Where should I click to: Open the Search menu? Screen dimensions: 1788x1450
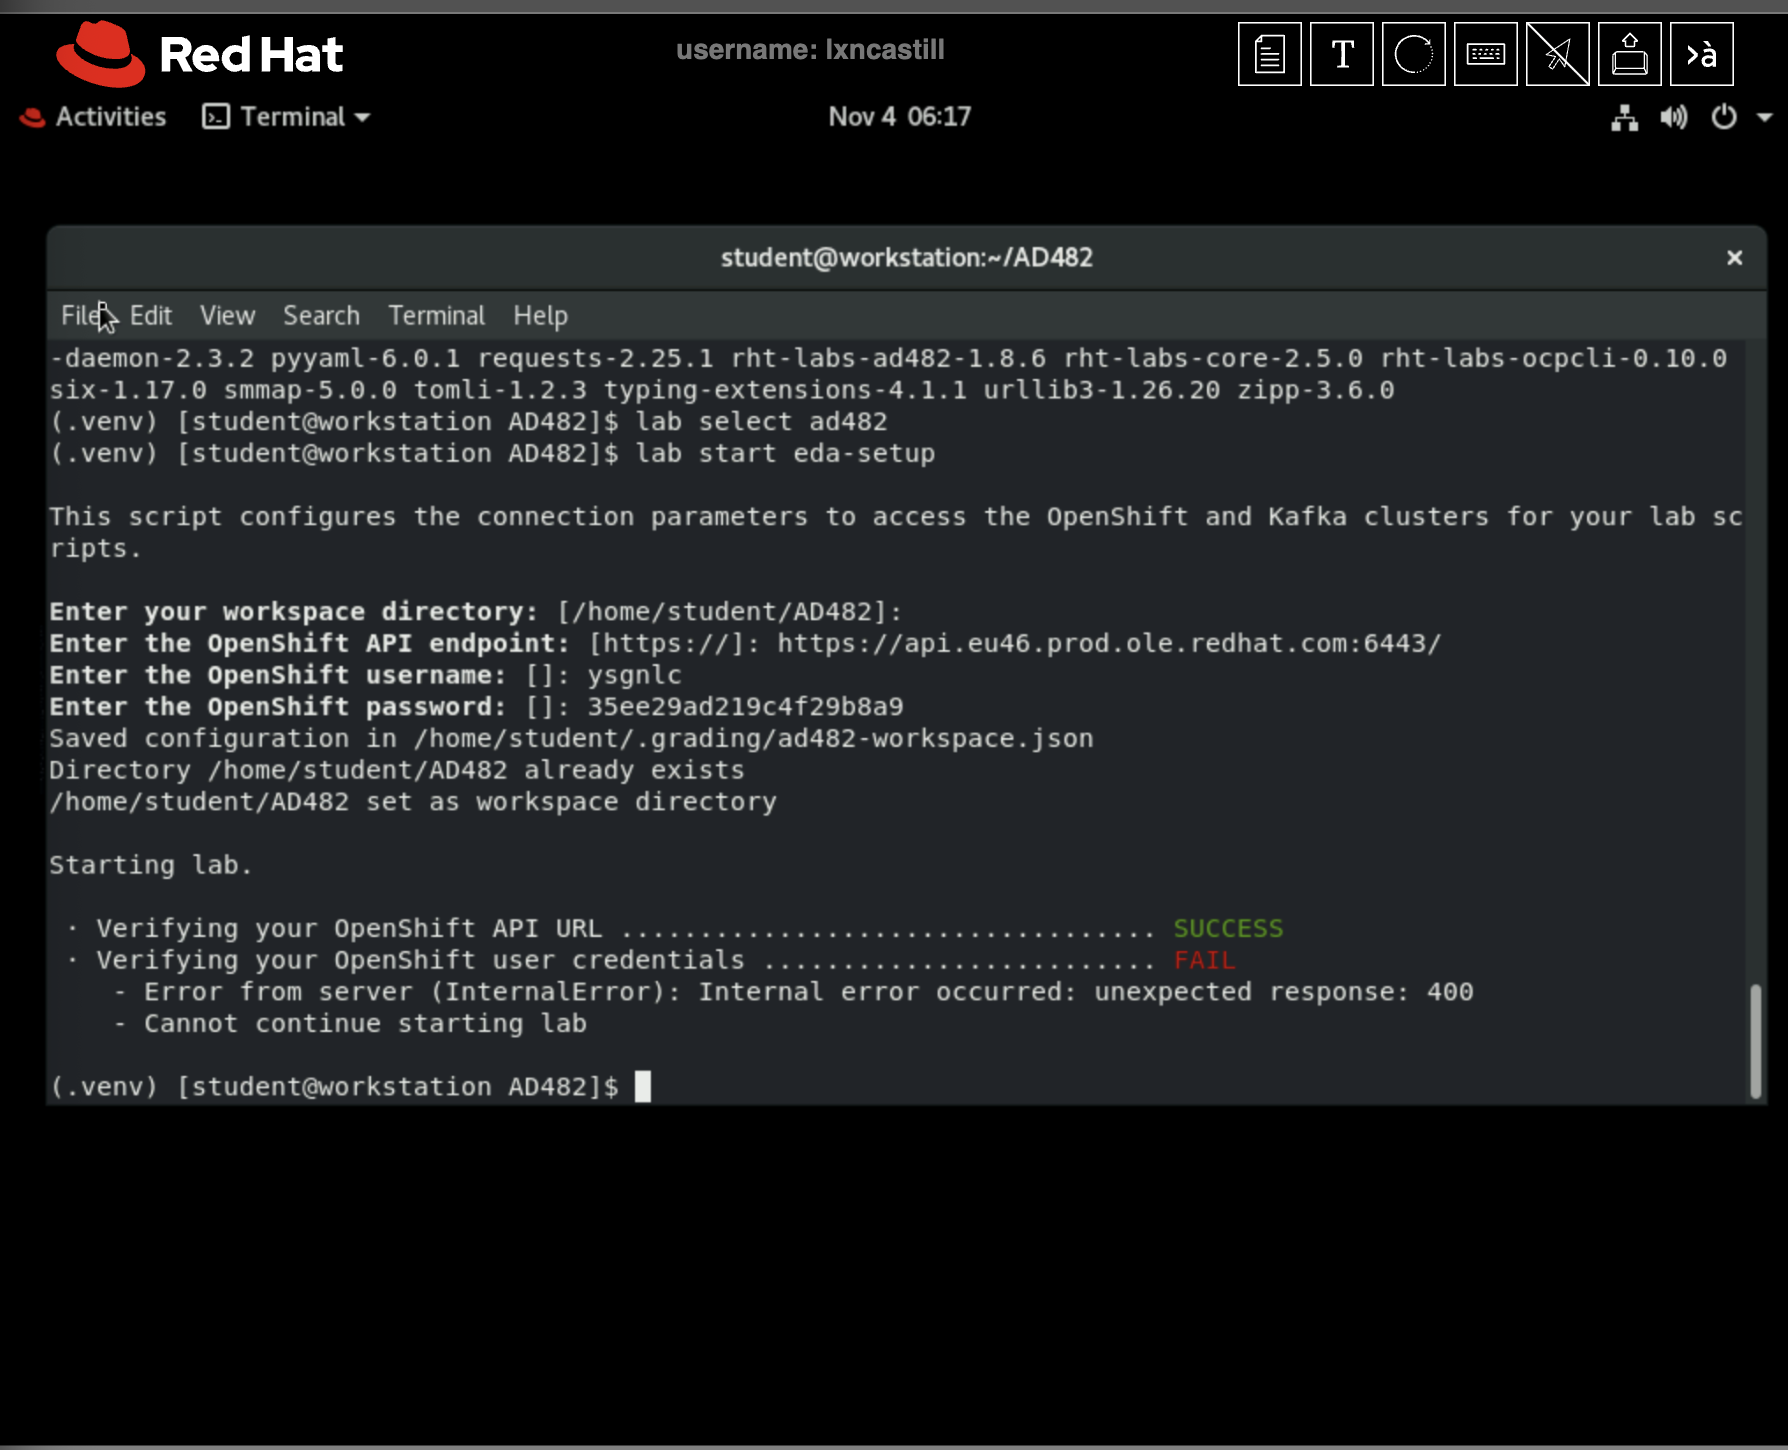[x=321, y=316]
